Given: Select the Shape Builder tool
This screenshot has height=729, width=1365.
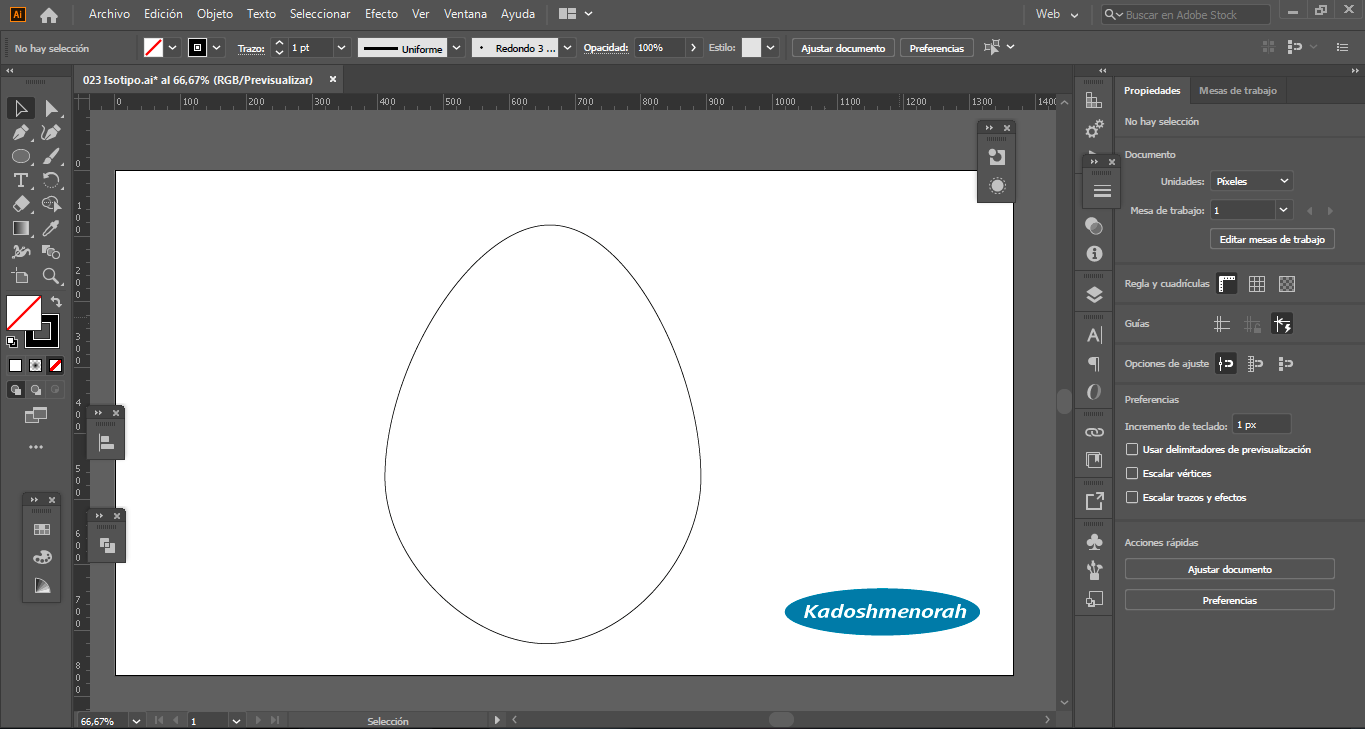Looking at the screenshot, I should click(51, 204).
